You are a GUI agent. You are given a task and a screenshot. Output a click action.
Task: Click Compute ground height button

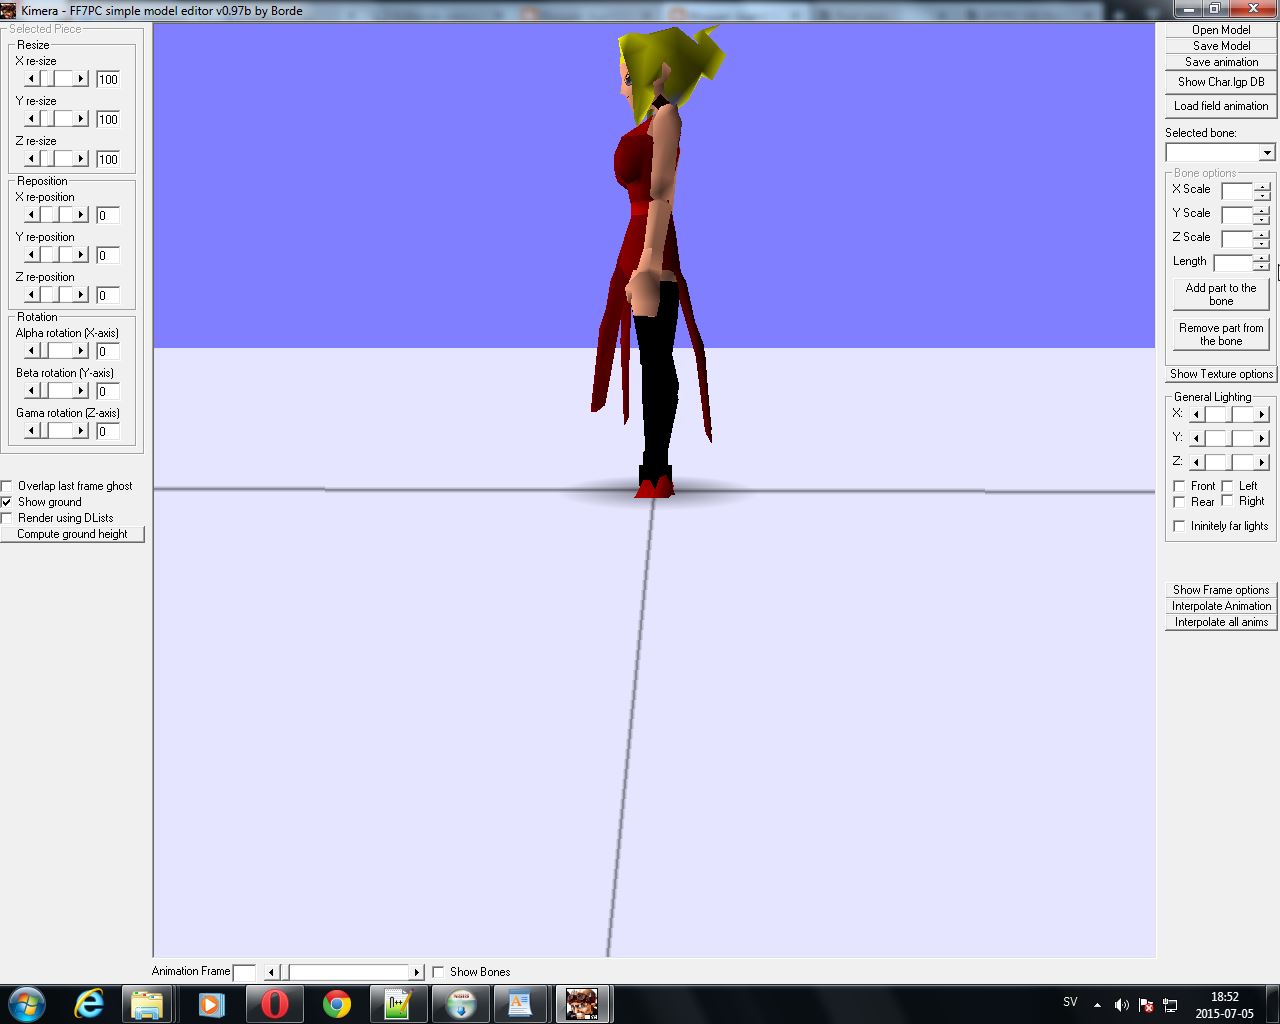[72, 534]
